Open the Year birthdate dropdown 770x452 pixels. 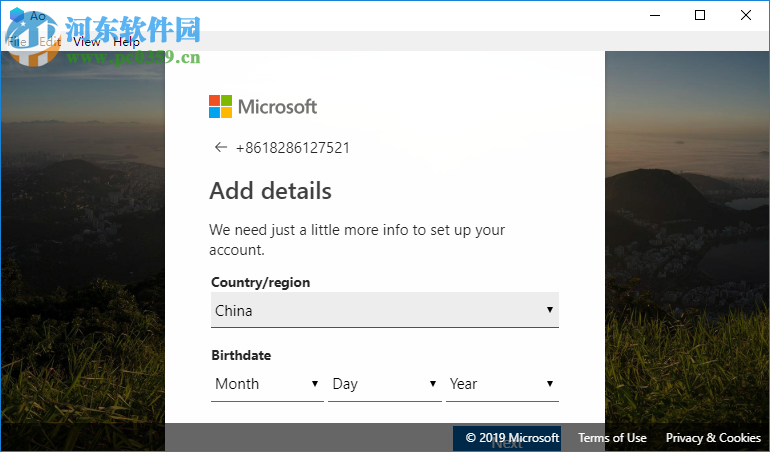[x=502, y=384]
